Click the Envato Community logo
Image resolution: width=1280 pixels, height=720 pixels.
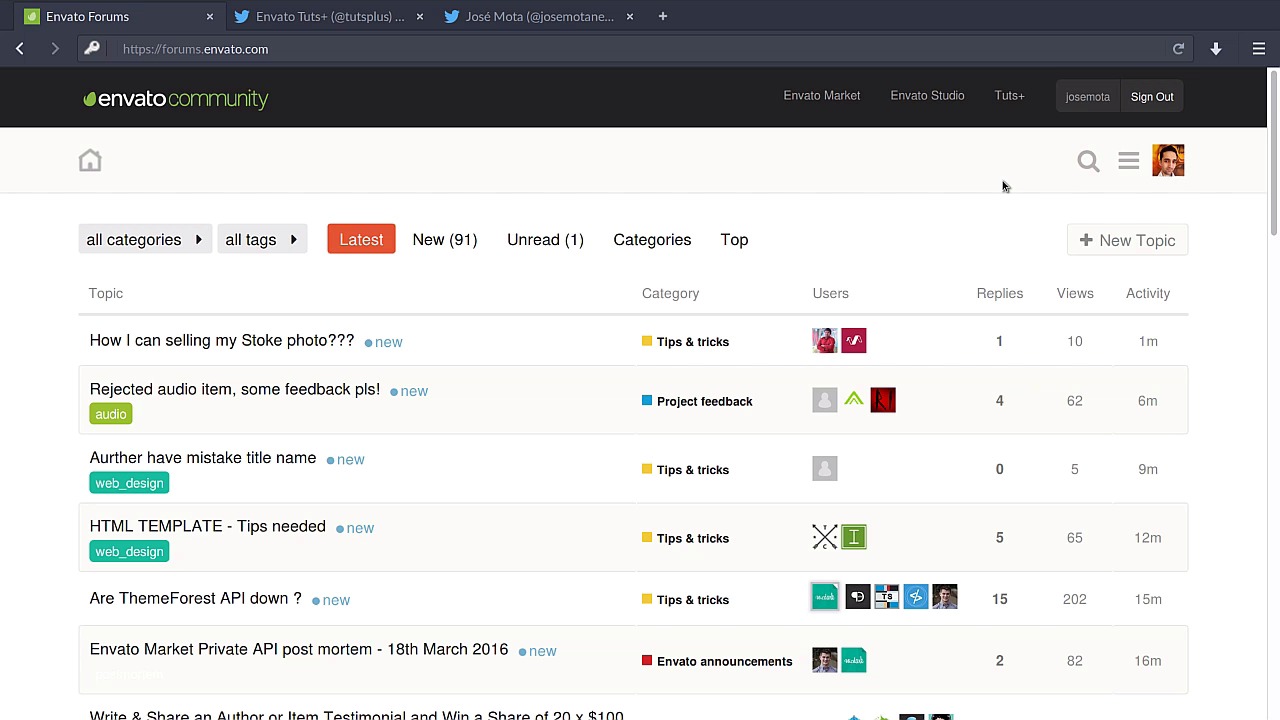pos(176,98)
